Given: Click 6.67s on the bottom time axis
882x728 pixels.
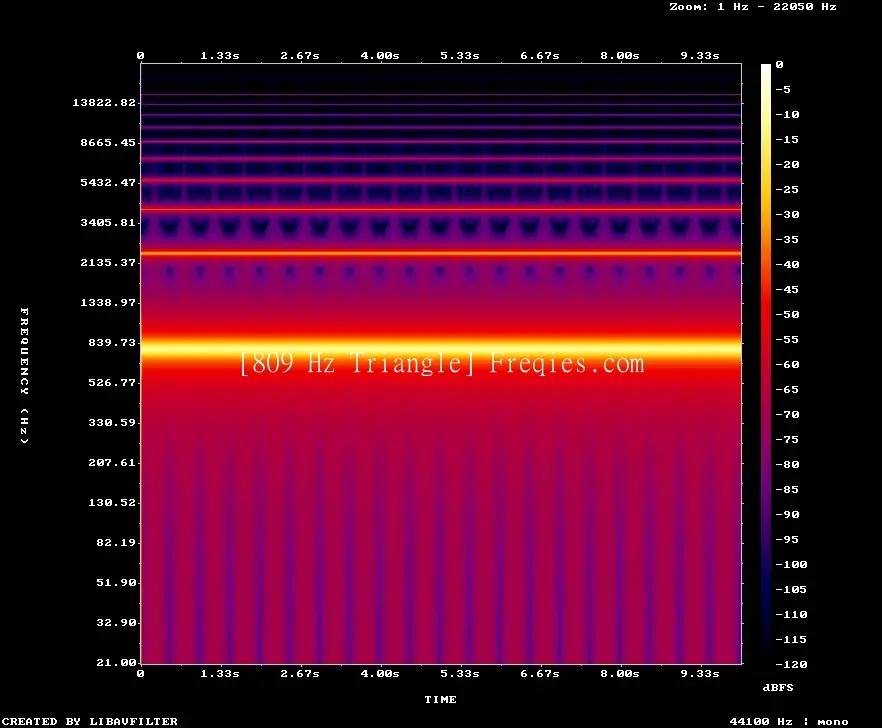Looking at the screenshot, I should 539,673.
